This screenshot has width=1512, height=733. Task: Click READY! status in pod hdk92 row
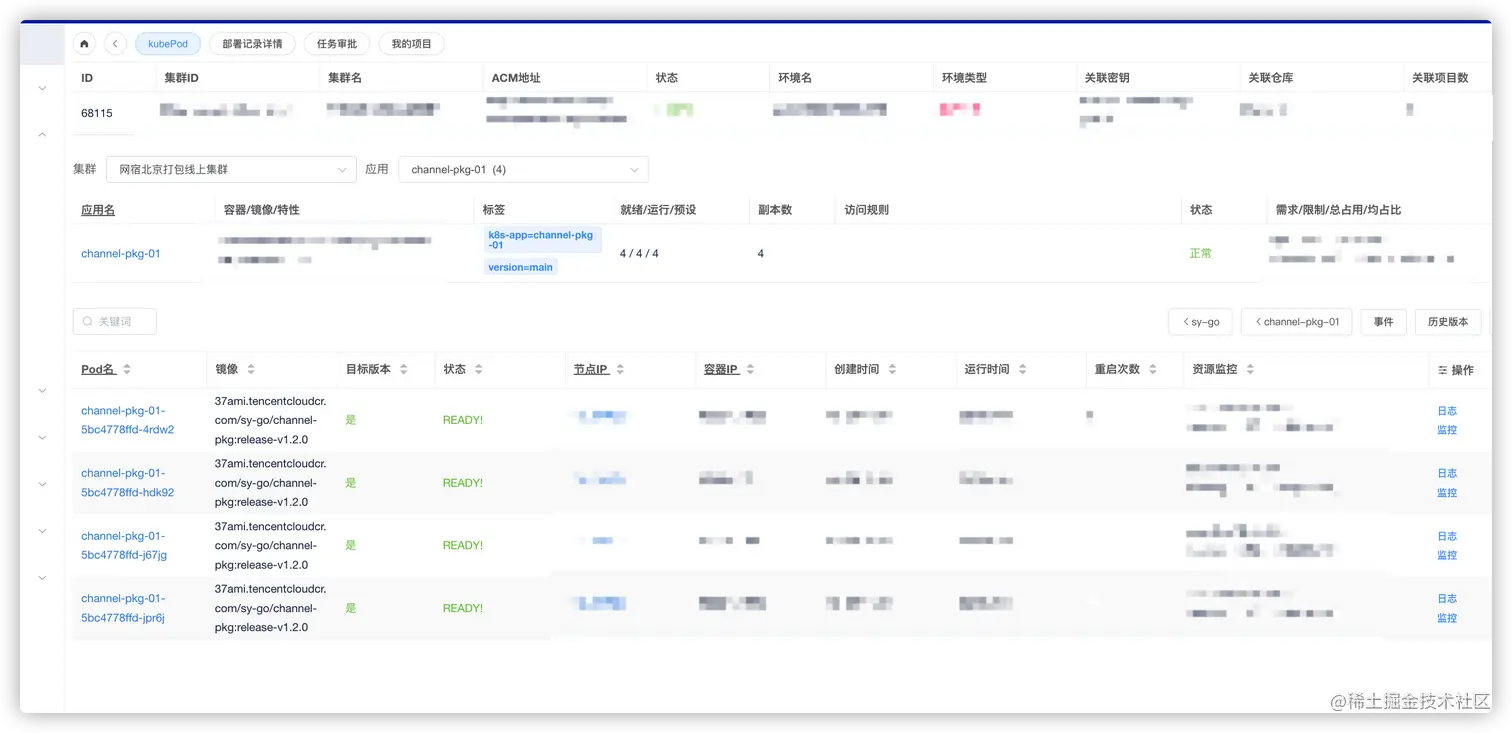click(463, 483)
